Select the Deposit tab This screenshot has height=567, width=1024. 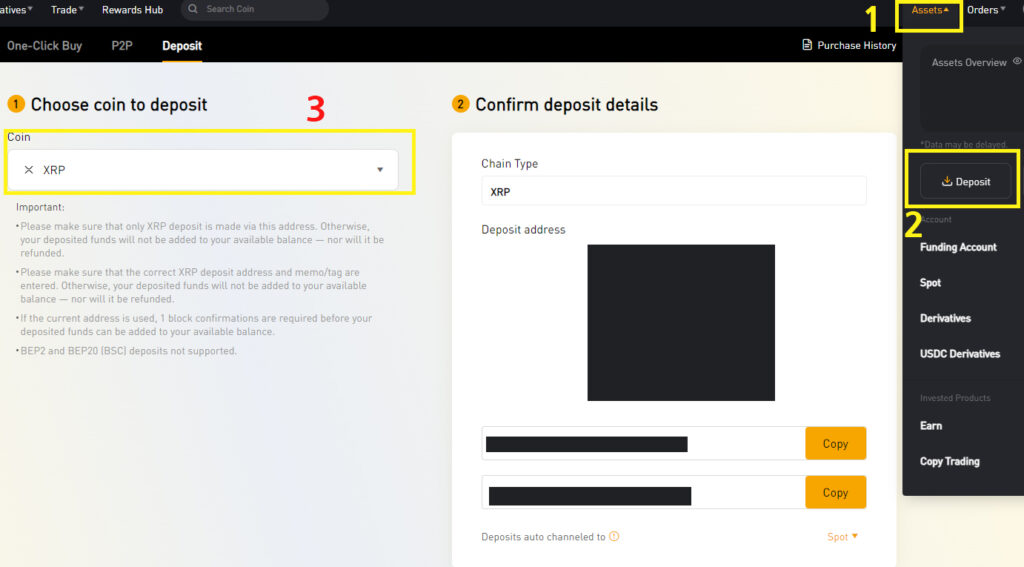[182, 46]
